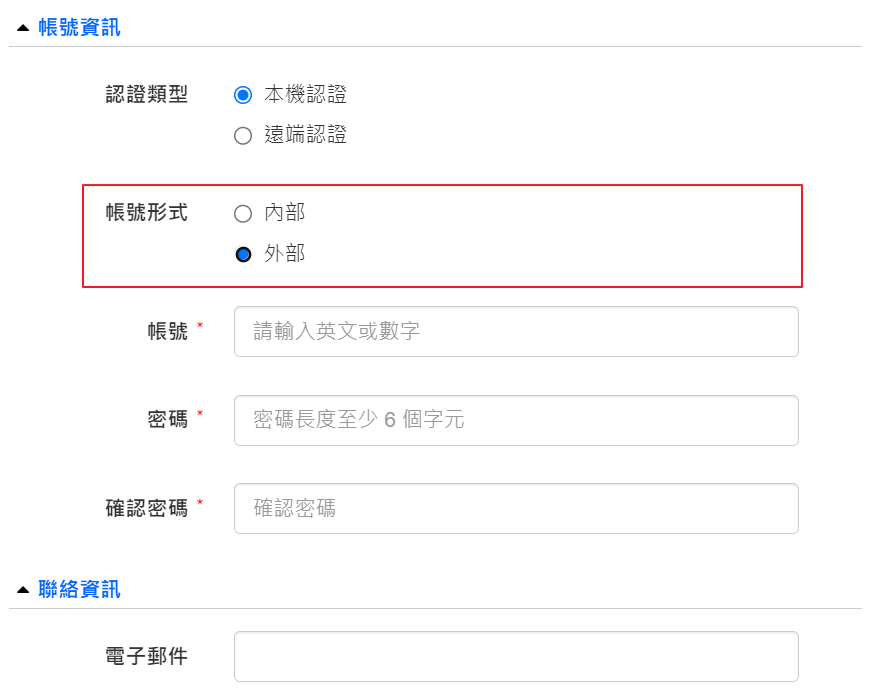Choose 外部 account type radio
This screenshot has height=697, width=874.
click(243, 254)
